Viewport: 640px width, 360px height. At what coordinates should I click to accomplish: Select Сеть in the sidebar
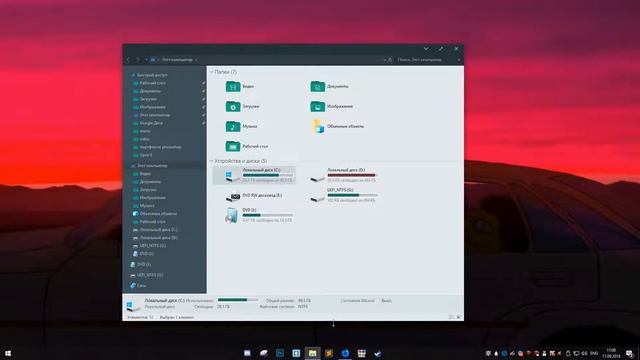(x=138, y=285)
